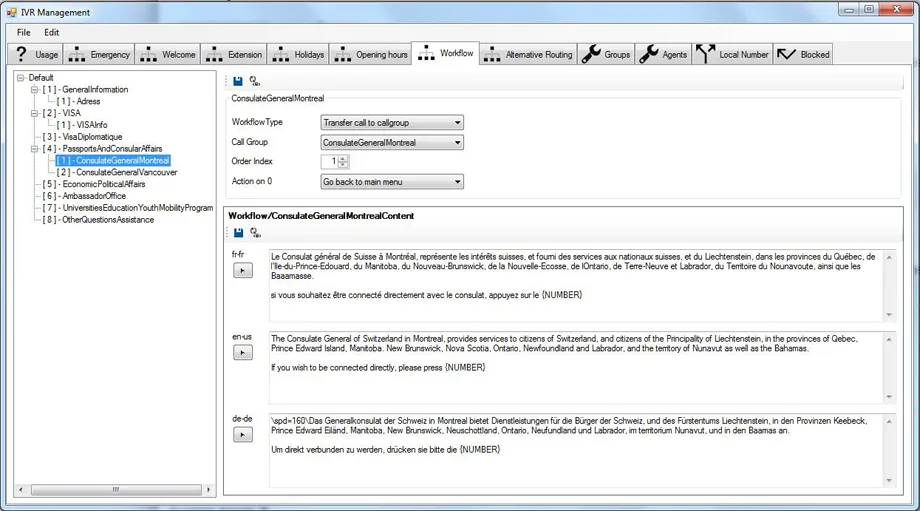The width and height of the screenshot is (920, 511).
Task: Select the Adress tree item
Action: [x=78, y=101]
